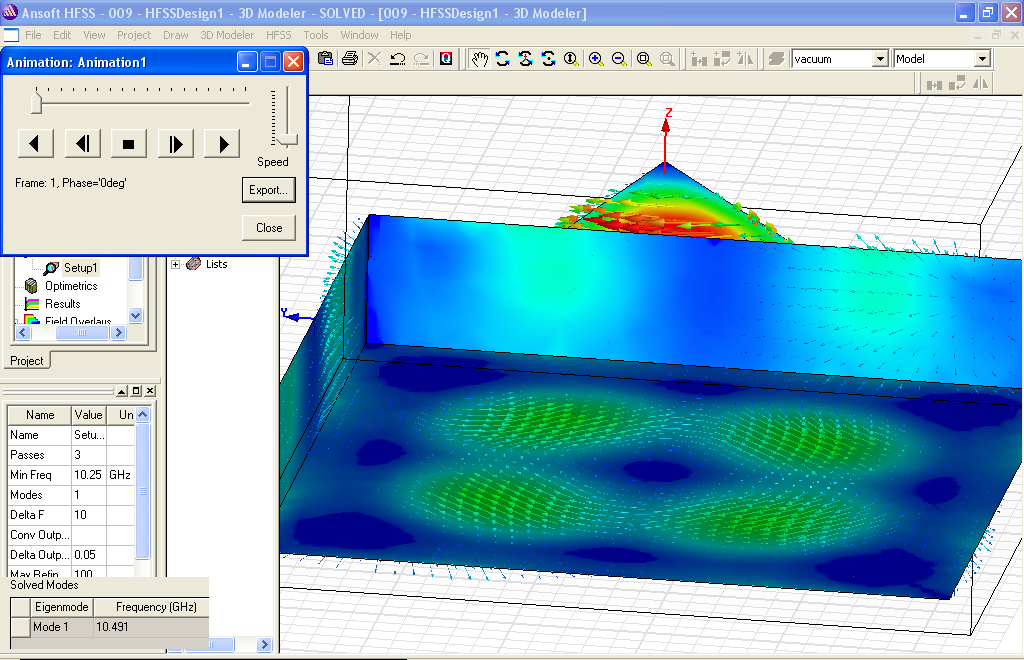Click the greyed Fit Selection magnifier
The image size is (1024, 660).
point(667,59)
